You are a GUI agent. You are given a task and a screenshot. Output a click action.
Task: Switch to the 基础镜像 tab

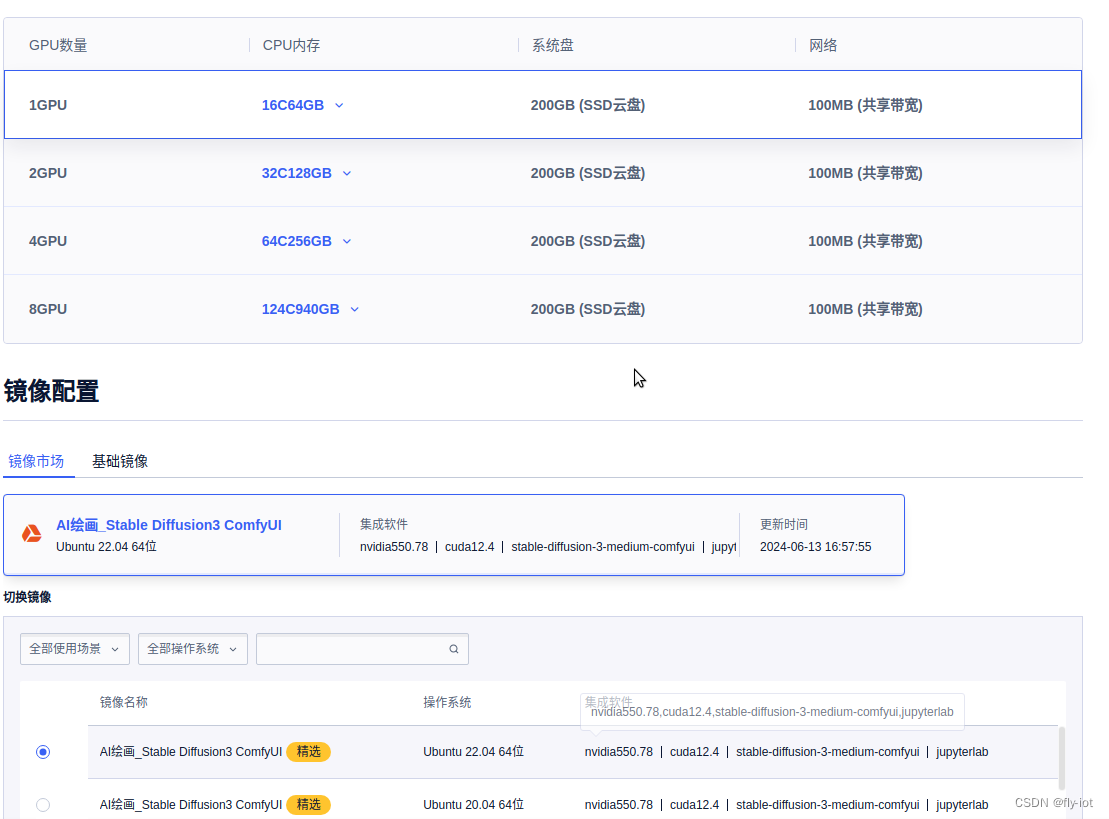(x=120, y=462)
